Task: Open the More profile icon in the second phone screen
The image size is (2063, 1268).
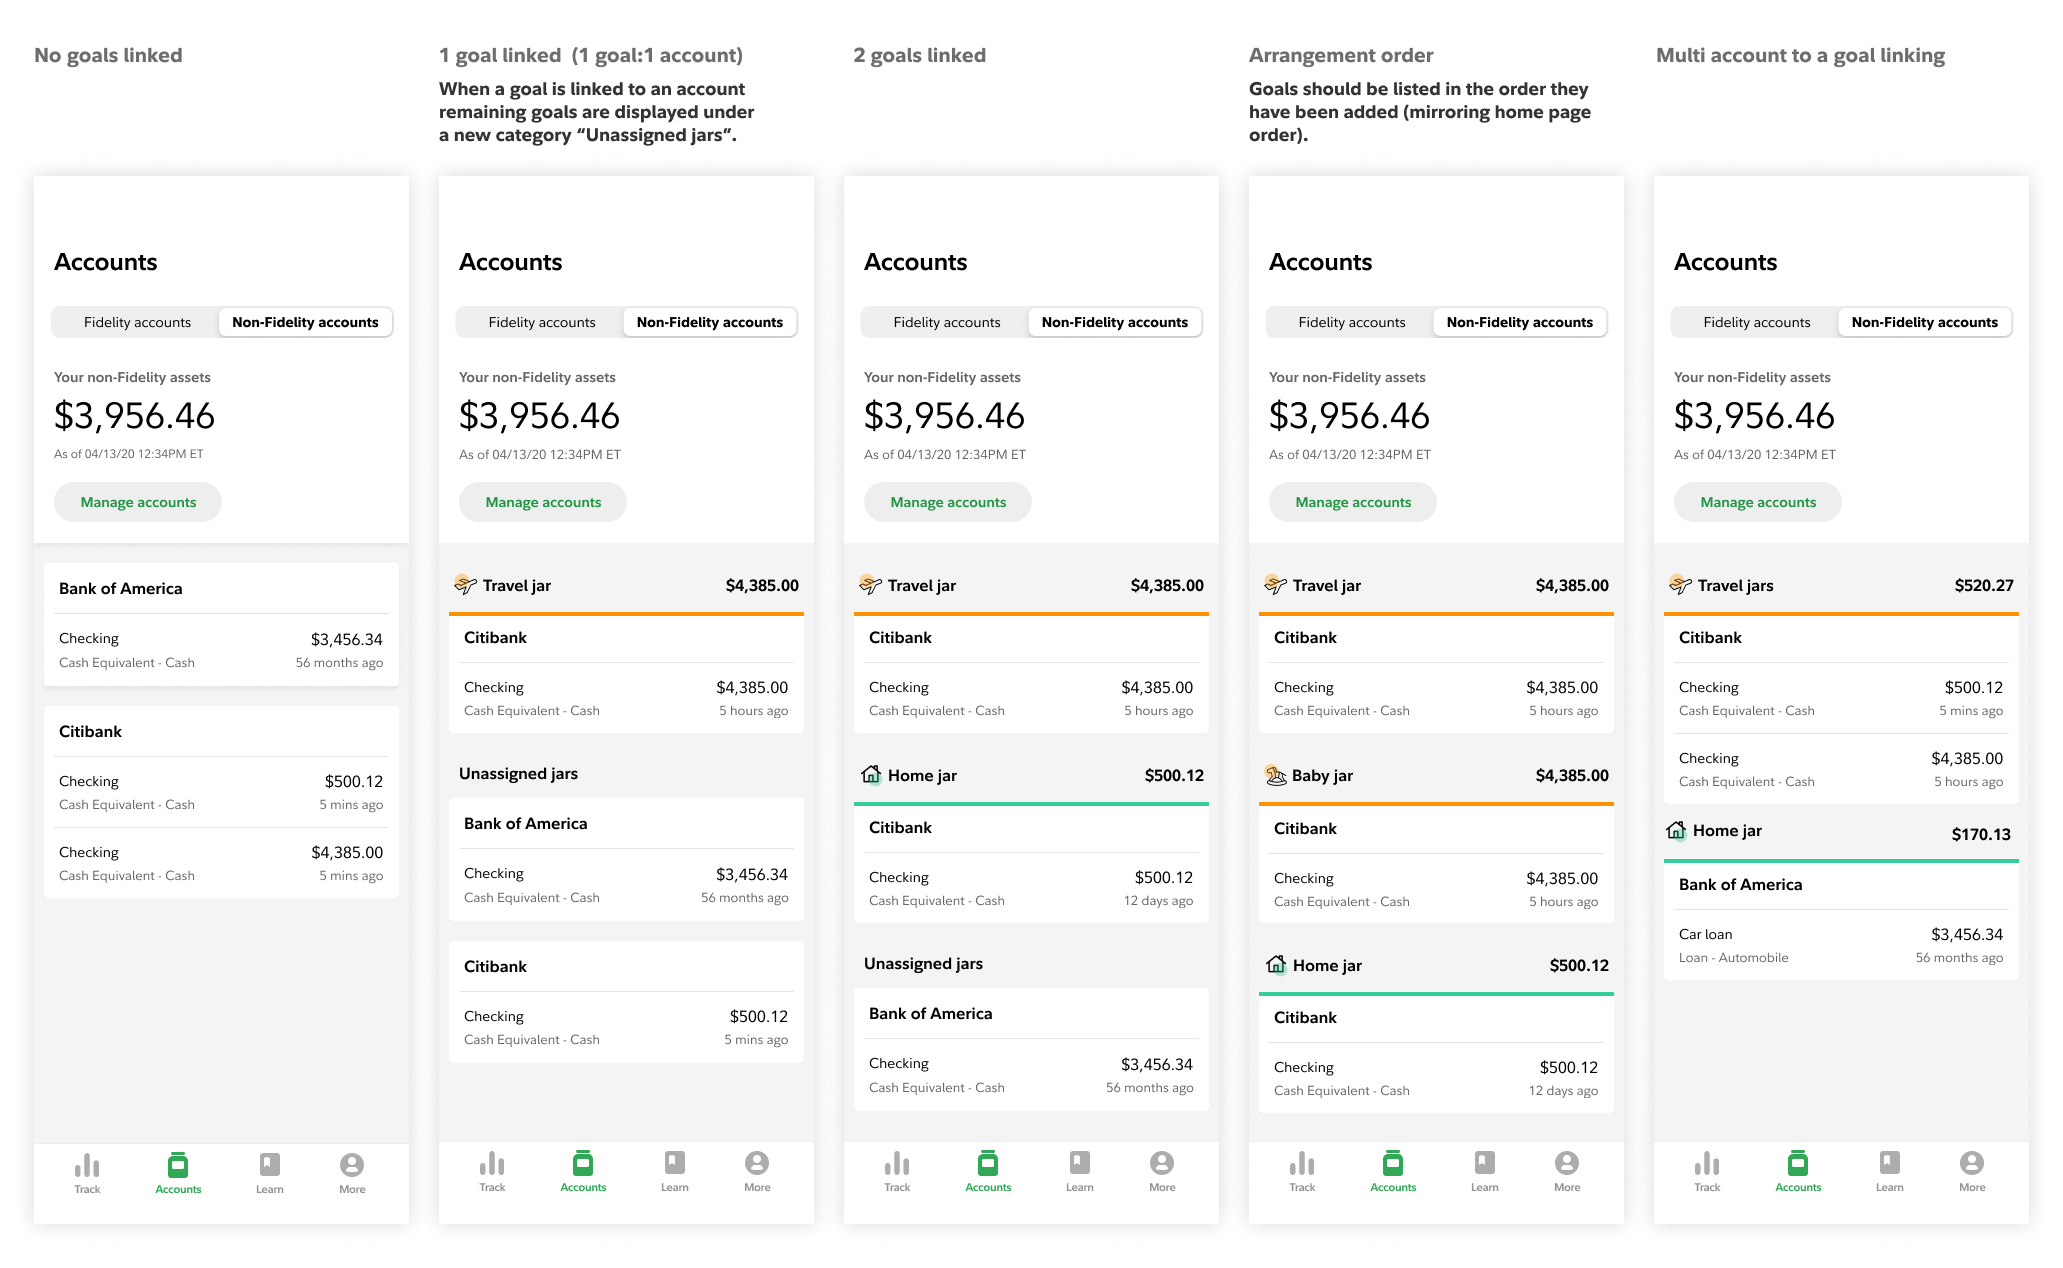Action: coord(757,1163)
